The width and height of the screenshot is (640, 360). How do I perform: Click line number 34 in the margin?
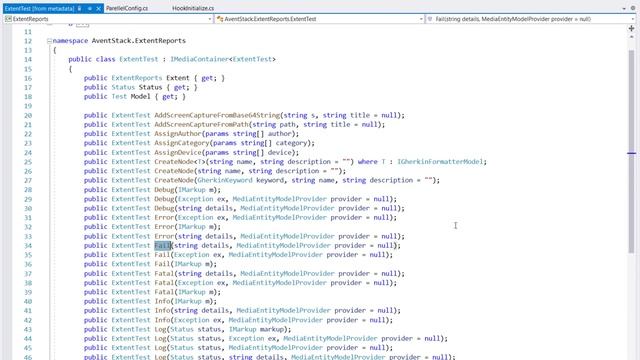tap(28, 245)
